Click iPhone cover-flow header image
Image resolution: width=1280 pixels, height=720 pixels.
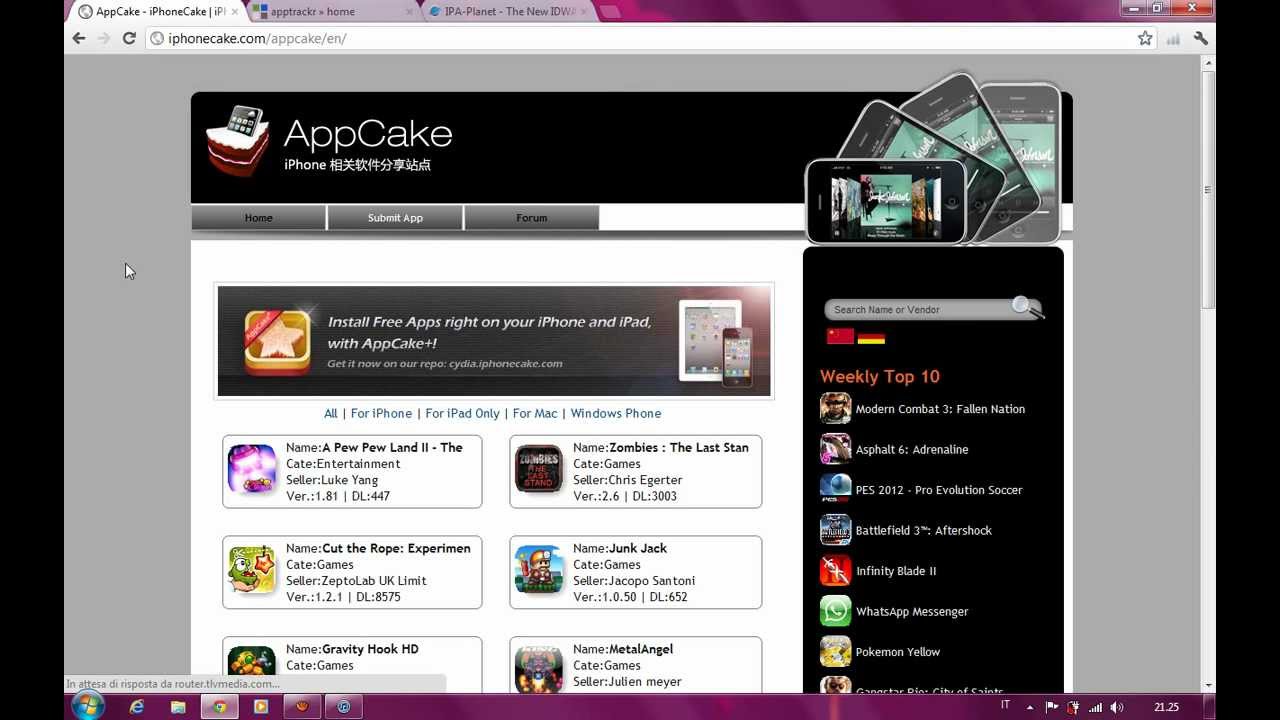[x=932, y=160]
